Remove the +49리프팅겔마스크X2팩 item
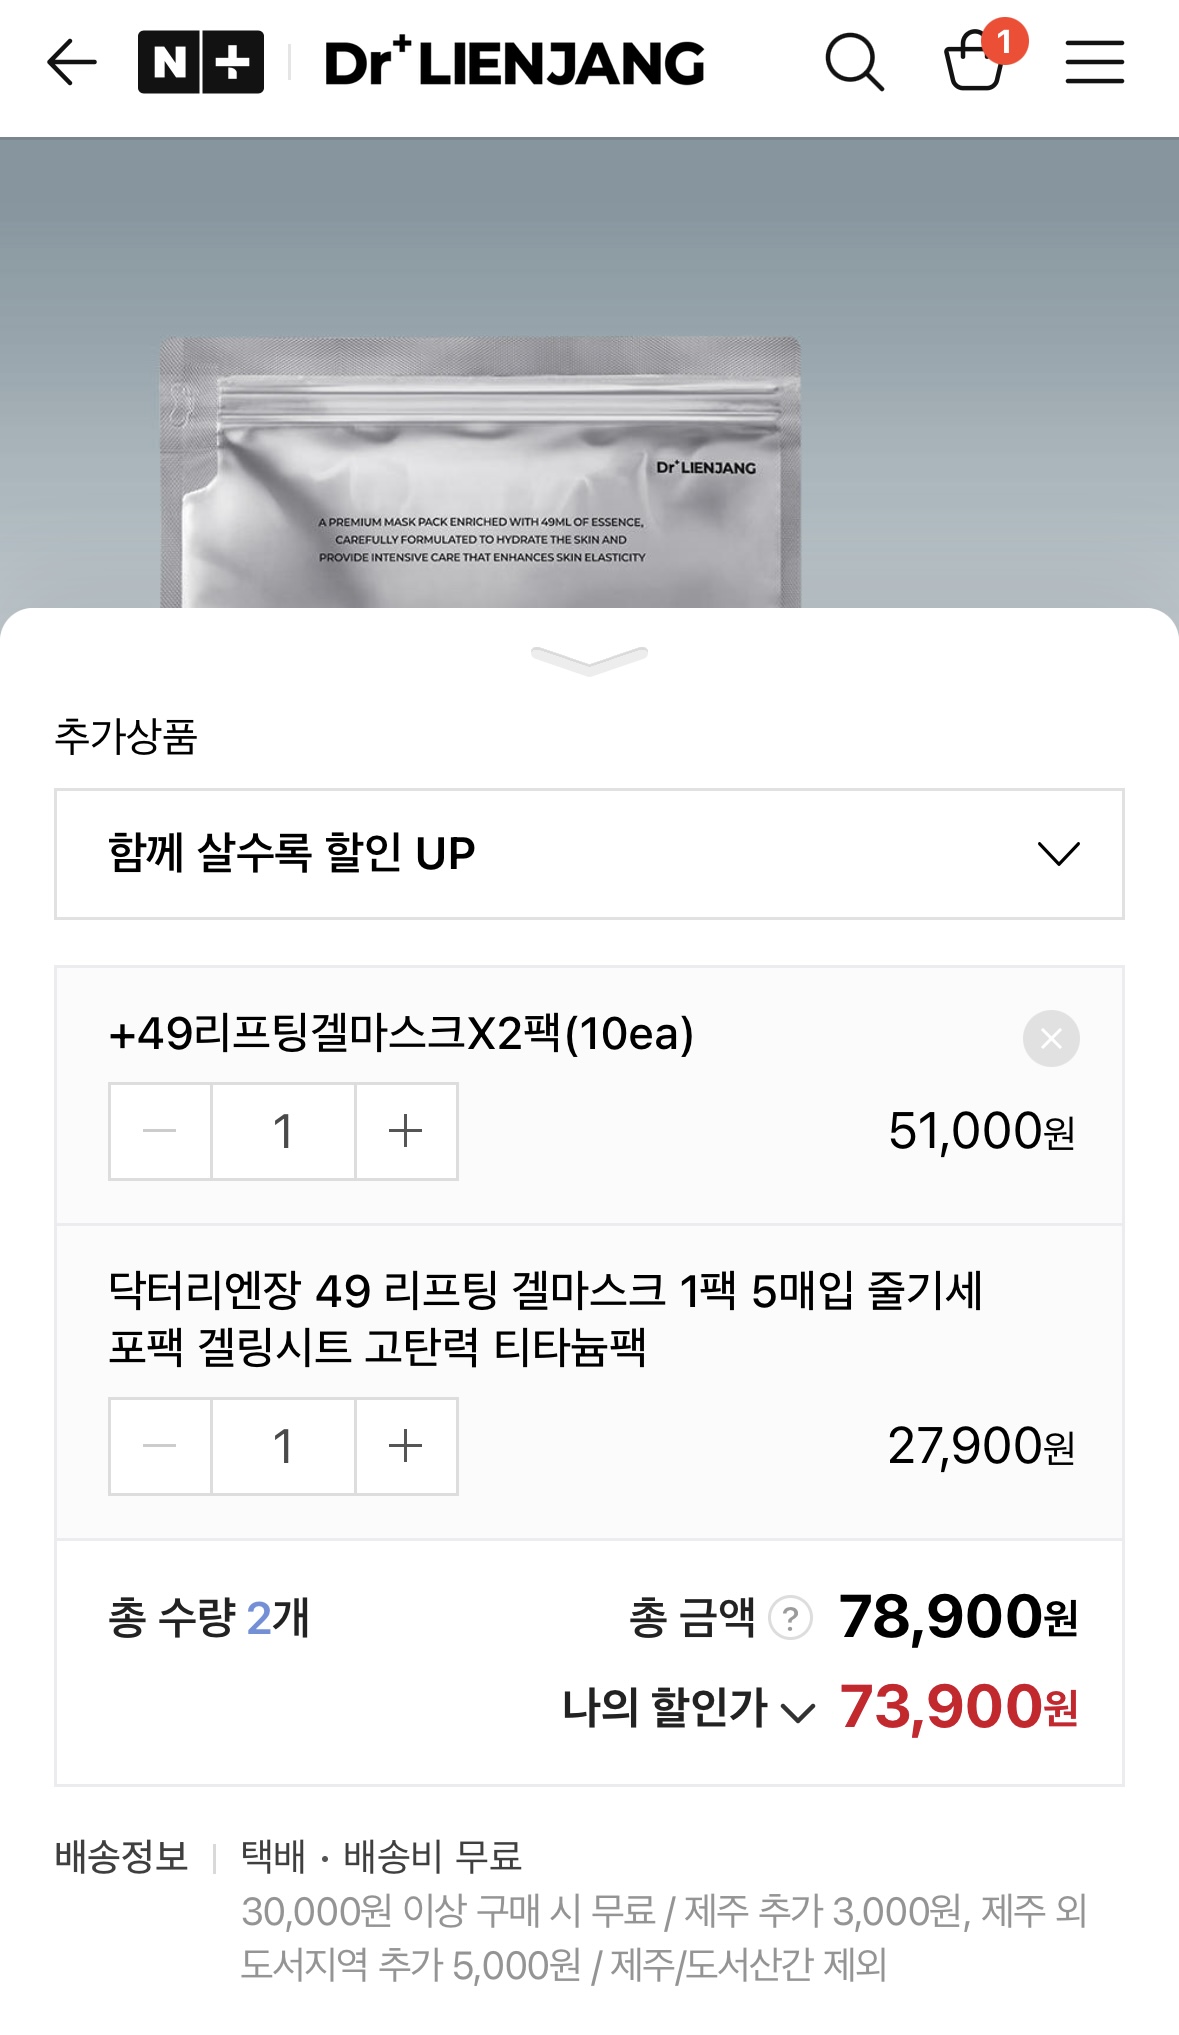1179x2035 pixels. (x=1051, y=1039)
